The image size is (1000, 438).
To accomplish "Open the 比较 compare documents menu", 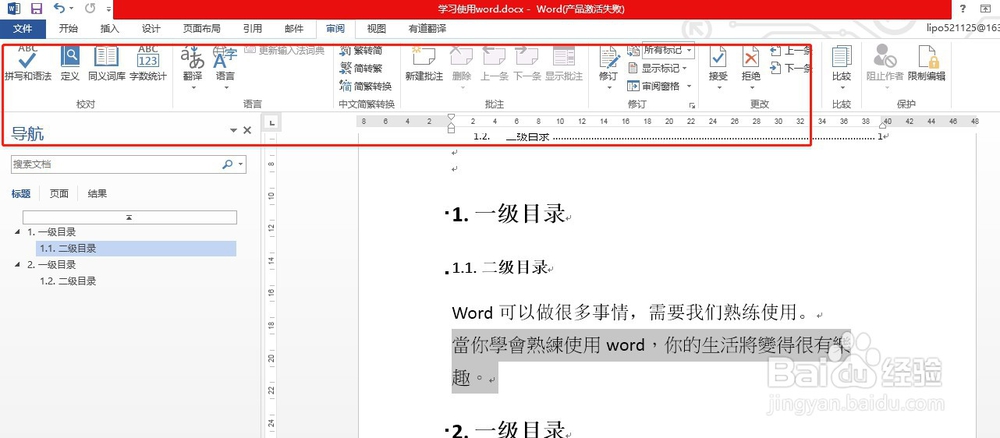I will [x=842, y=67].
